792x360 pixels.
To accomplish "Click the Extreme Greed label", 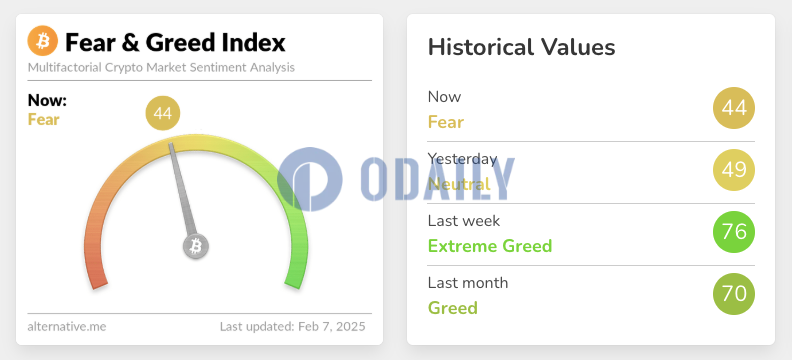I will [490, 246].
